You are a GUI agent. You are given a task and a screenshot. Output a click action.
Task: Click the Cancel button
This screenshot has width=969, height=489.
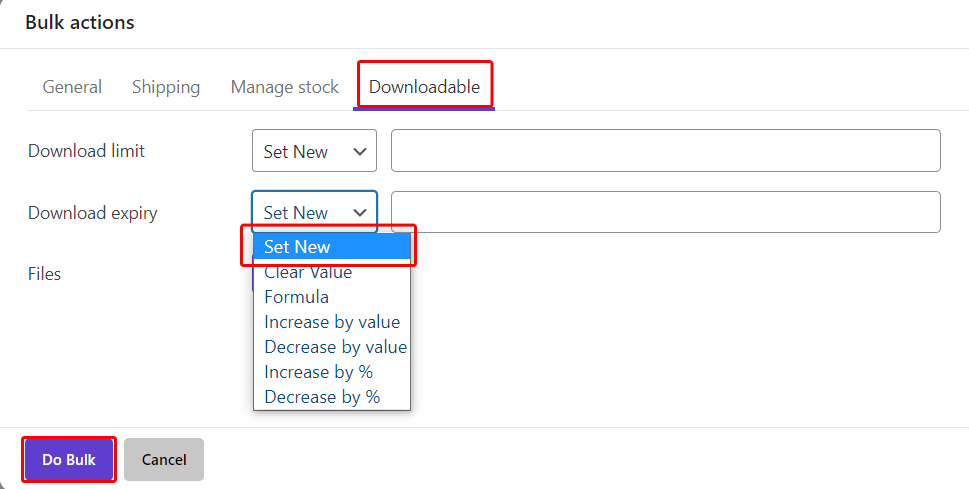click(164, 460)
